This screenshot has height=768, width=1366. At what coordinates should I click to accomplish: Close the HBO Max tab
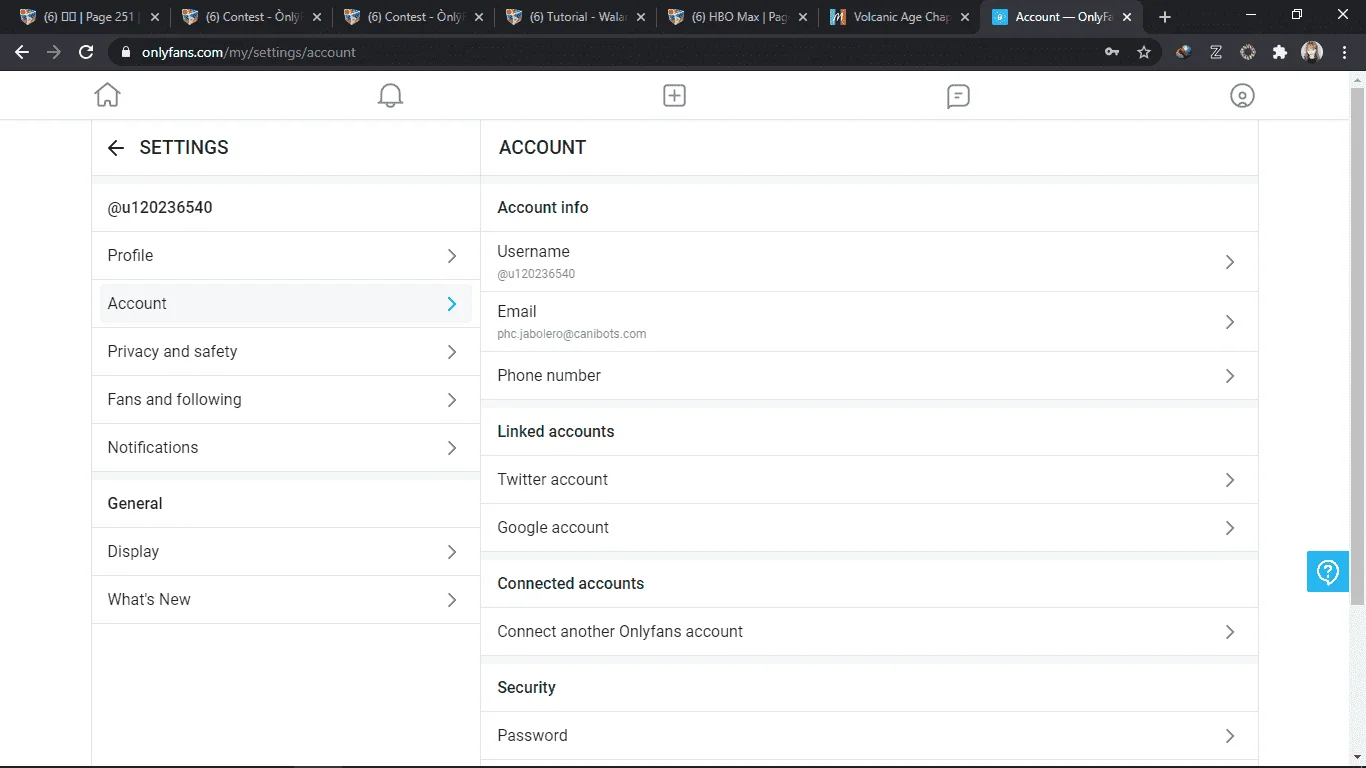(x=802, y=17)
